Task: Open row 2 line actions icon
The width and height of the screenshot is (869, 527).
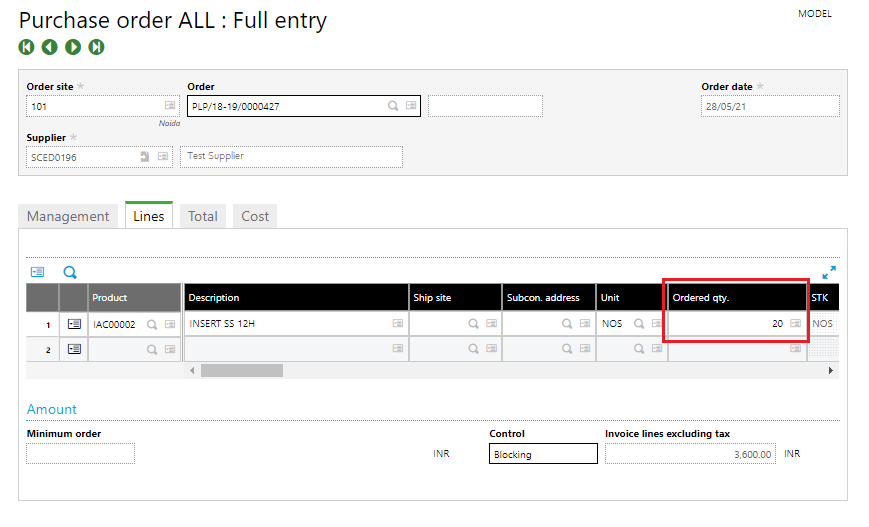Action: point(74,349)
